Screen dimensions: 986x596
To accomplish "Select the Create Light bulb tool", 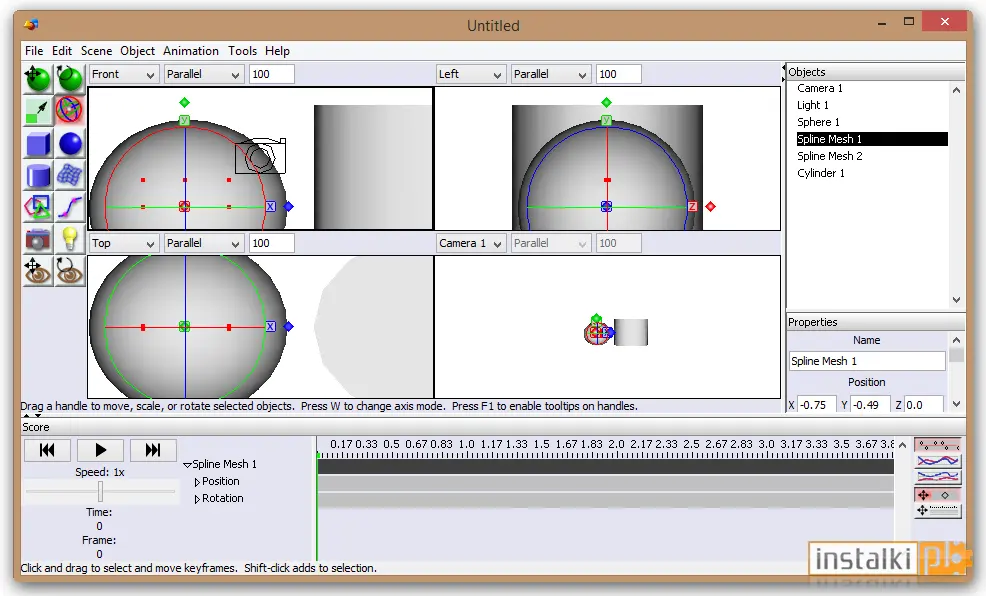I will click(69, 240).
